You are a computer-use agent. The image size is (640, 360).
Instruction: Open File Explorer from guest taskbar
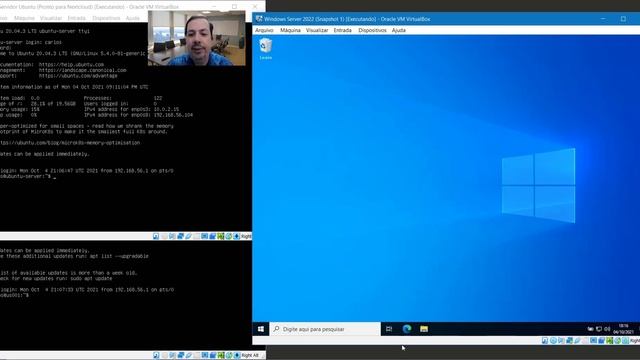(424, 329)
